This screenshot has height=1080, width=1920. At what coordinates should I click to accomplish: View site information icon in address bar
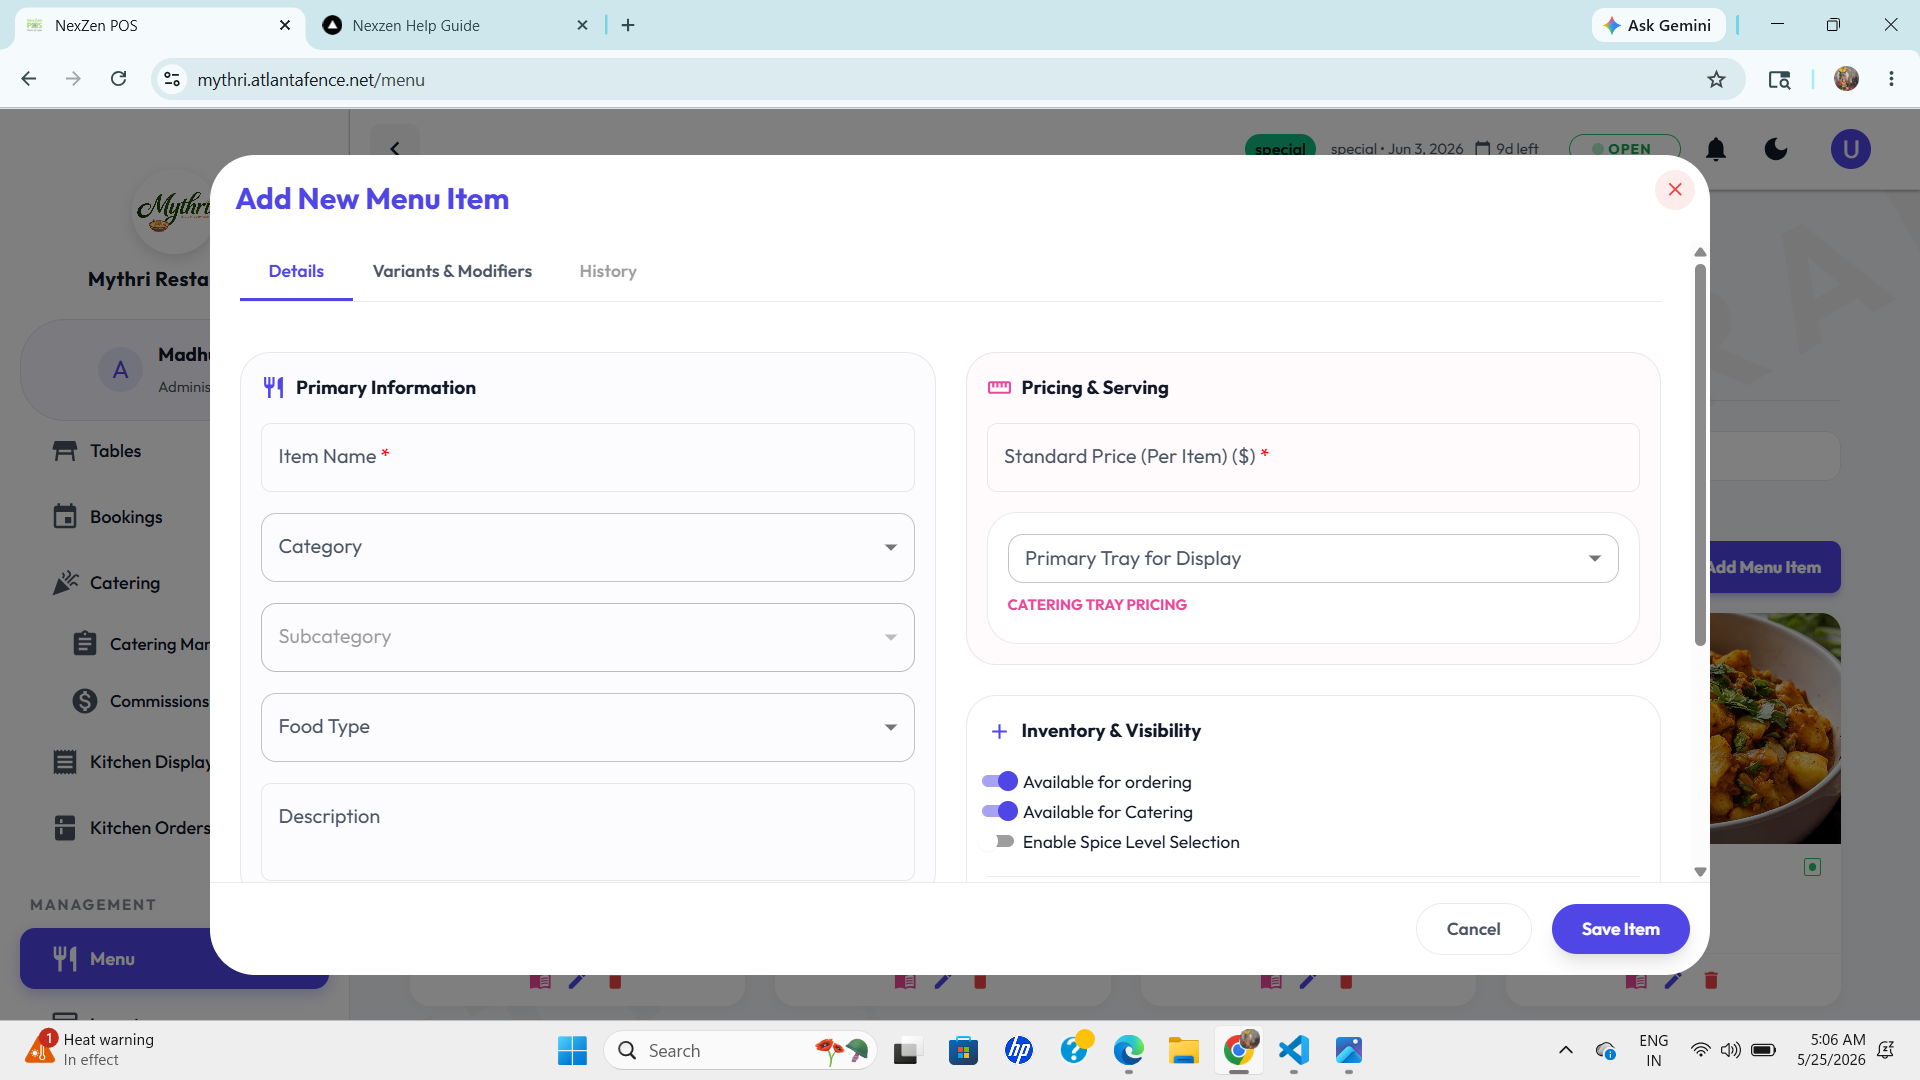click(172, 79)
